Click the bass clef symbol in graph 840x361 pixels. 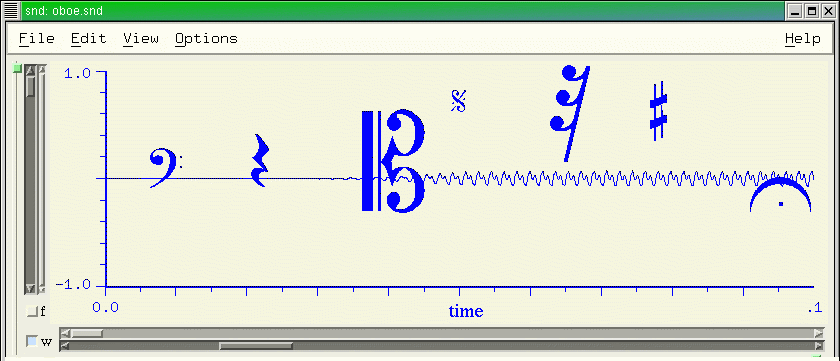(x=166, y=168)
